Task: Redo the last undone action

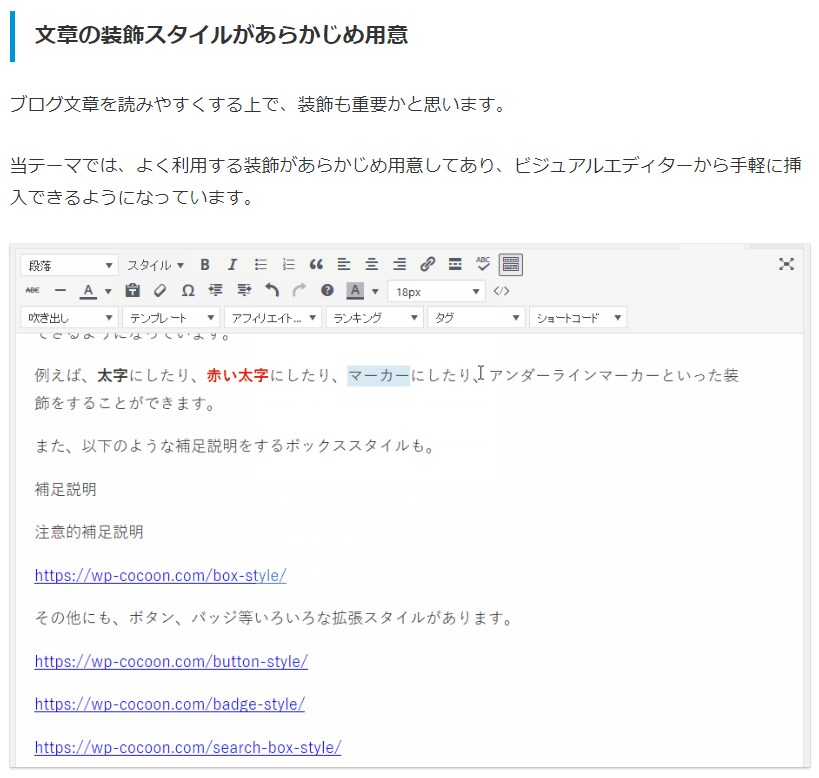Action: pos(299,290)
